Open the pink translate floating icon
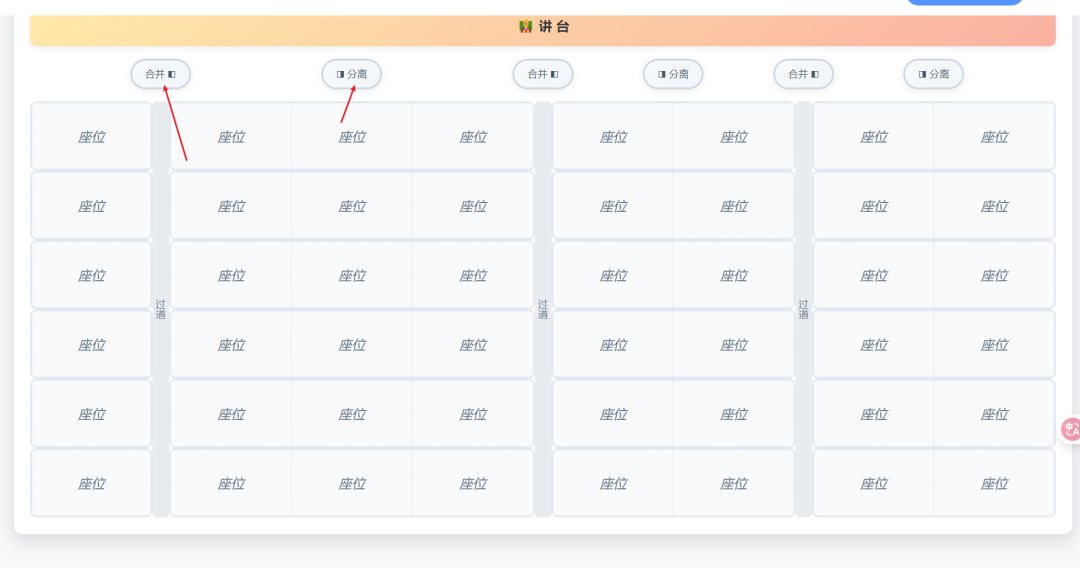The image size is (1080, 568). click(x=1070, y=430)
